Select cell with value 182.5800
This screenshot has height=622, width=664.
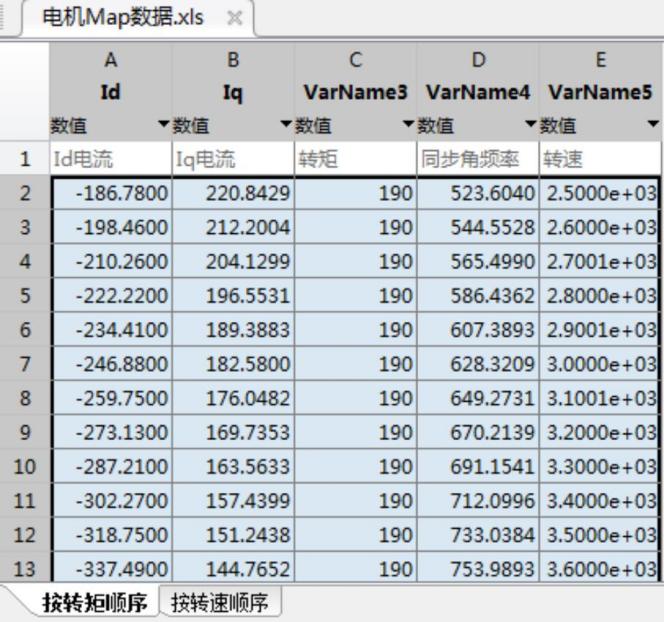point(233,364)
